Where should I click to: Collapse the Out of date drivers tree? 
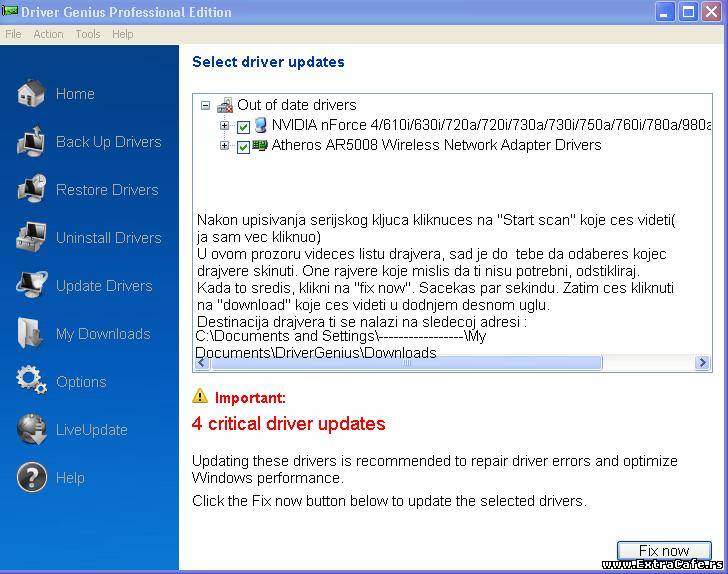point(206,105)
